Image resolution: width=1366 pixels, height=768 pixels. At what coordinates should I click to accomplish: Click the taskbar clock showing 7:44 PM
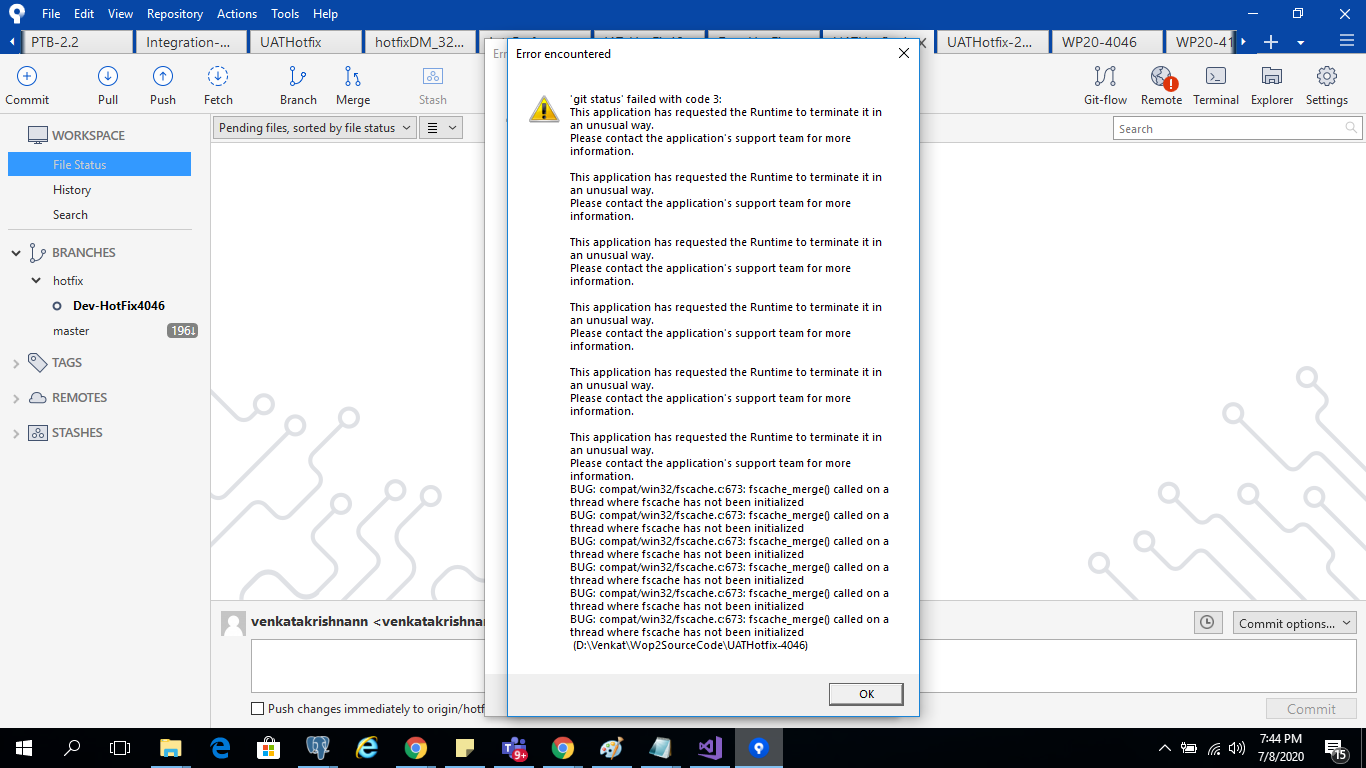[1281, 748]
